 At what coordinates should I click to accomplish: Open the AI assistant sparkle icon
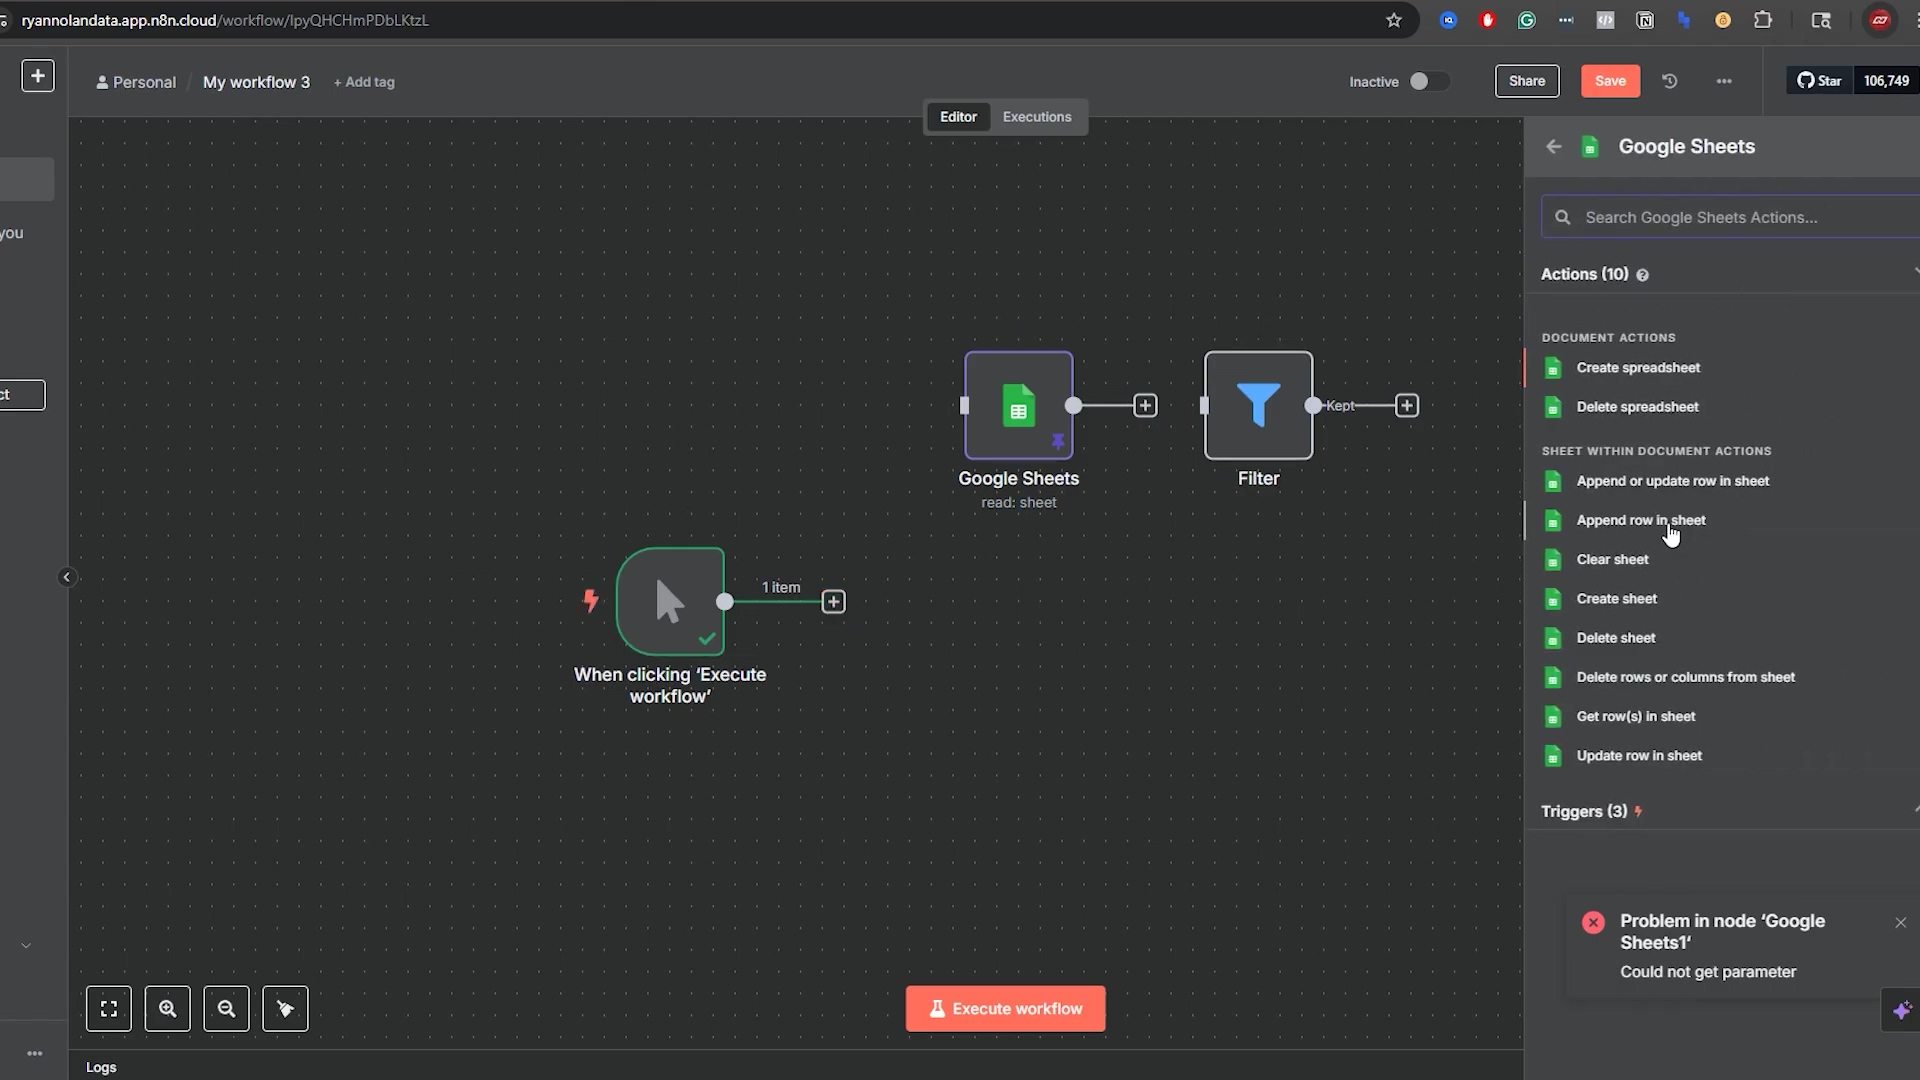point(1901,1010)
